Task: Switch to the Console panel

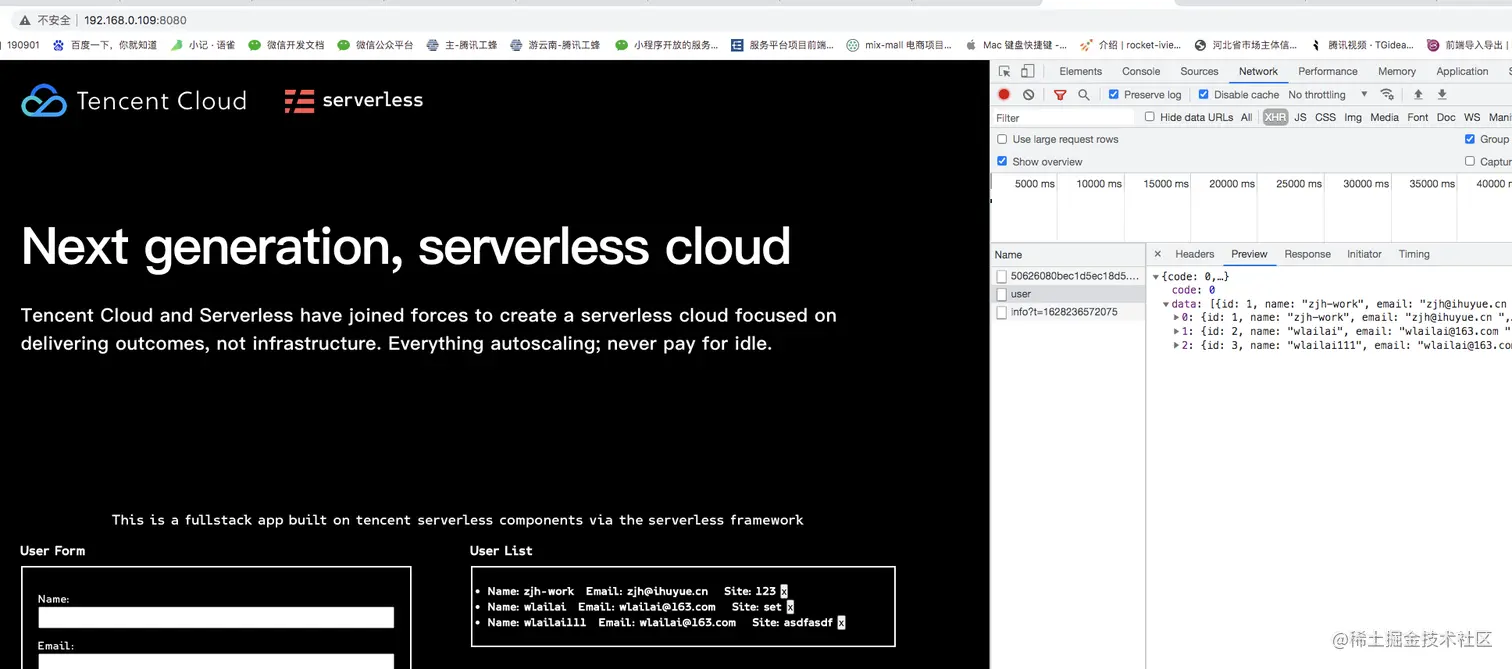Action: (1141, 72)
